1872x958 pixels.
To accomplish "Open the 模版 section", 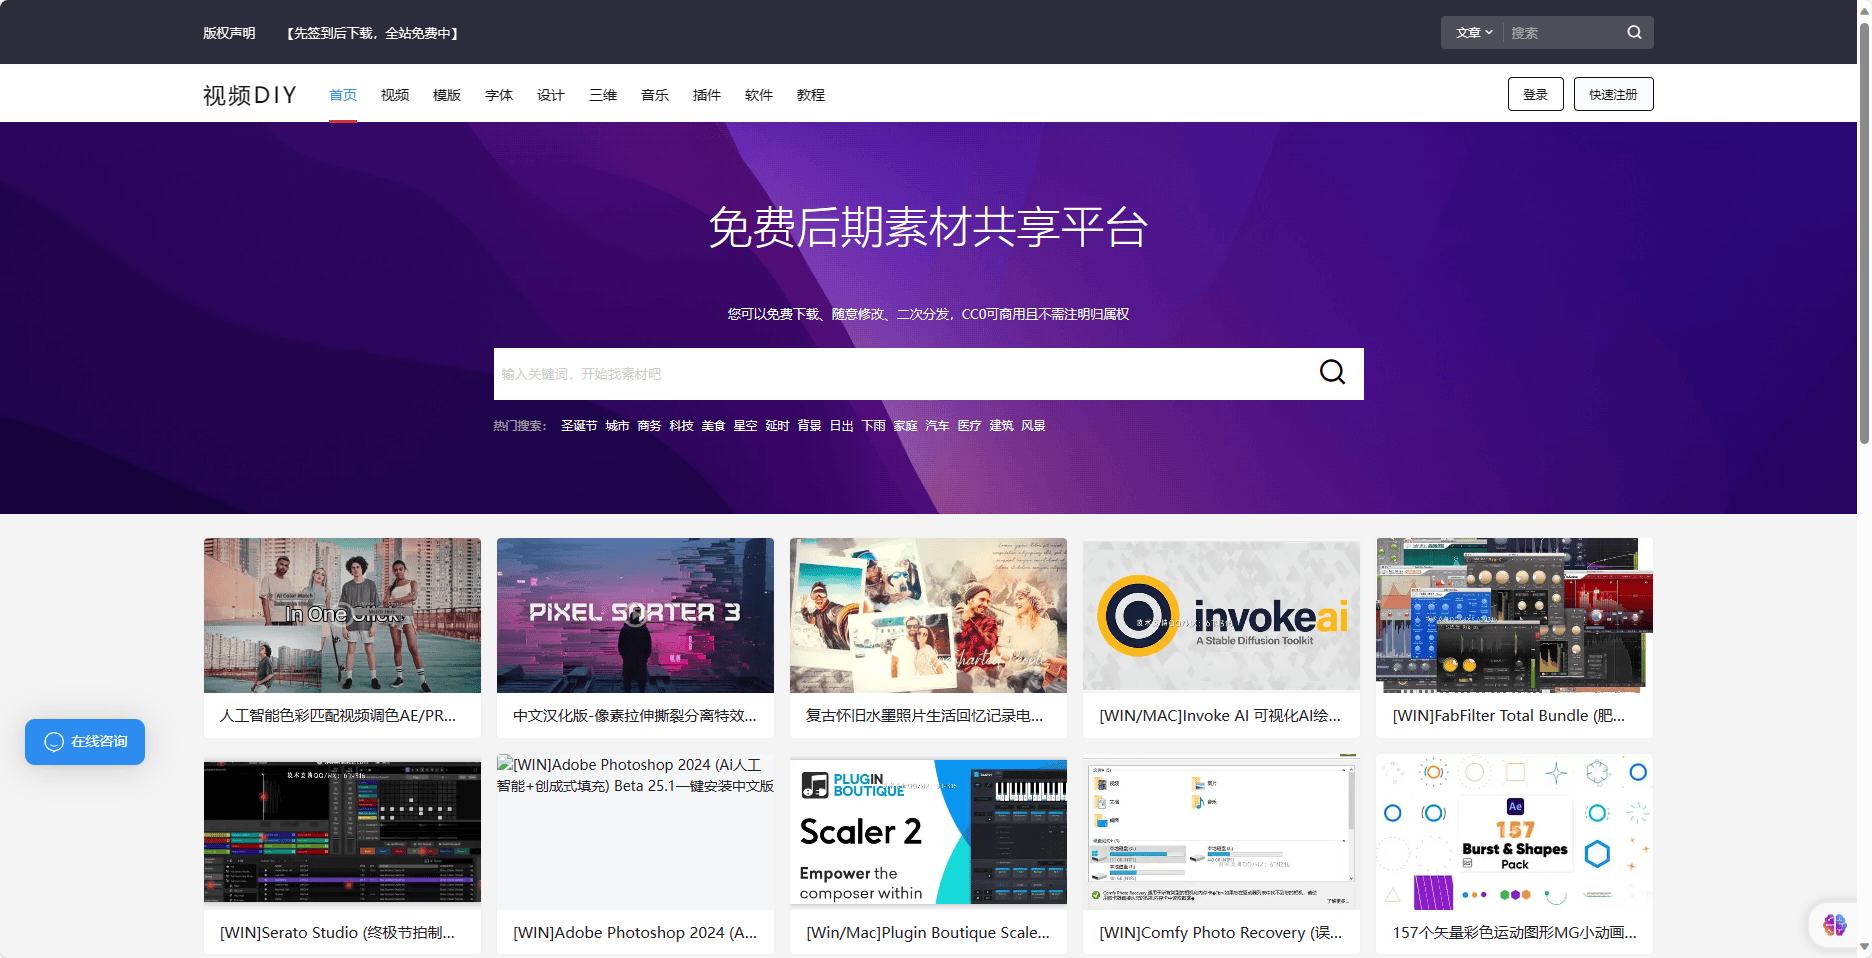I will (446, 94).
